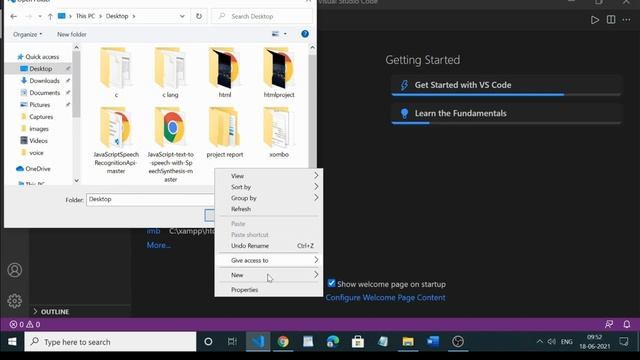Open the Organize dropdown menu
The width and height of the screenshot is (640, 360).
(27, 34)
